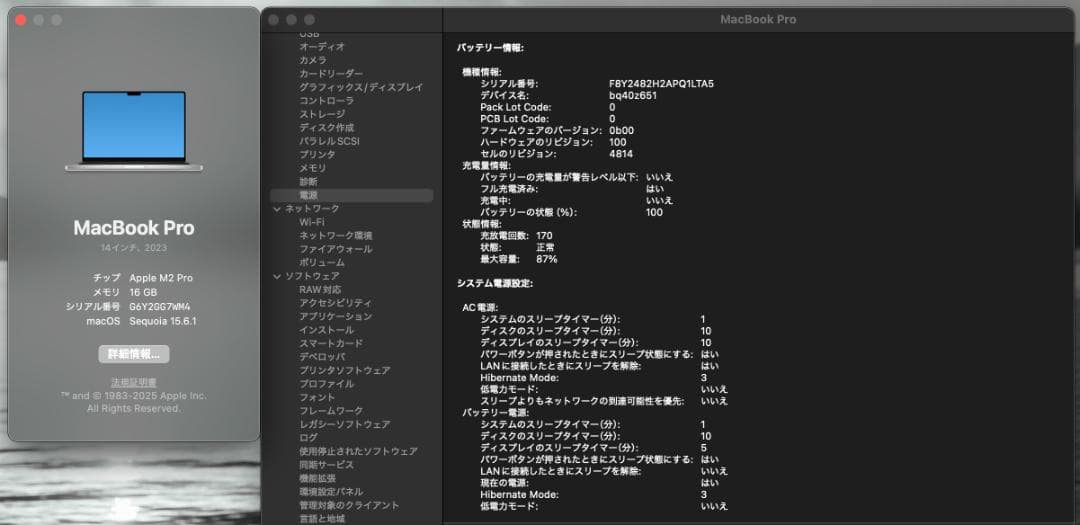Screen dimensions: 1080x525
Task: Click the ファームウェアのバージョン value 0b00
Action: pyautogui.click(x=621, y=130)
